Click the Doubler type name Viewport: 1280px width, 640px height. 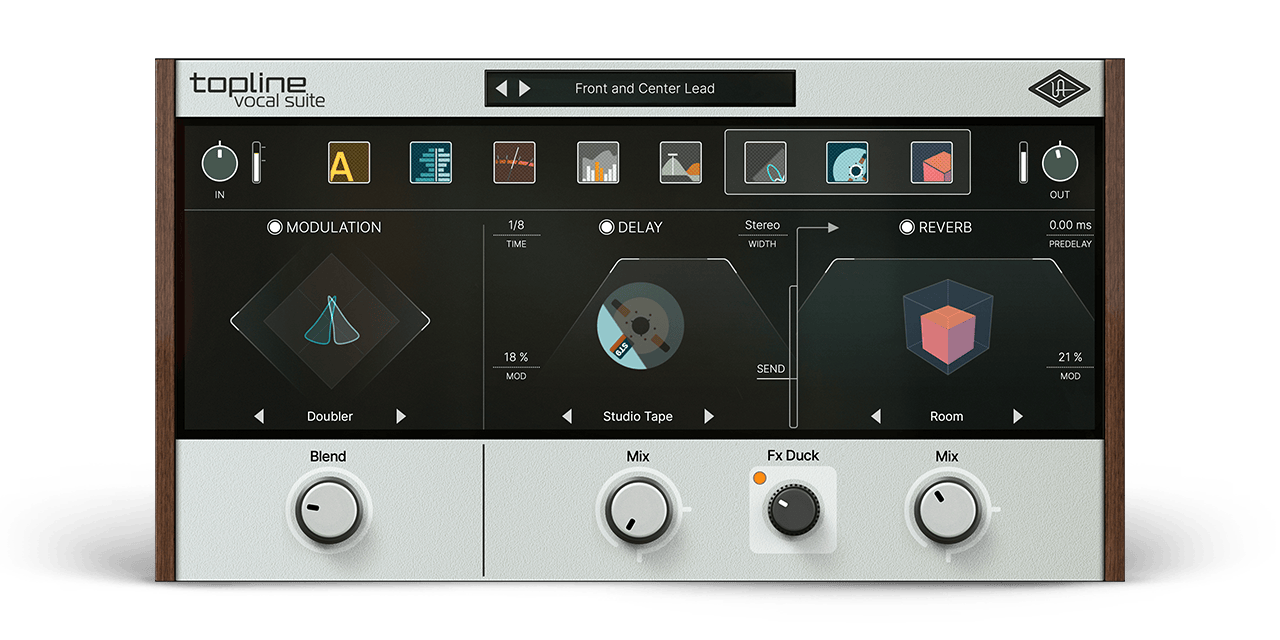(x=330, y=416)
